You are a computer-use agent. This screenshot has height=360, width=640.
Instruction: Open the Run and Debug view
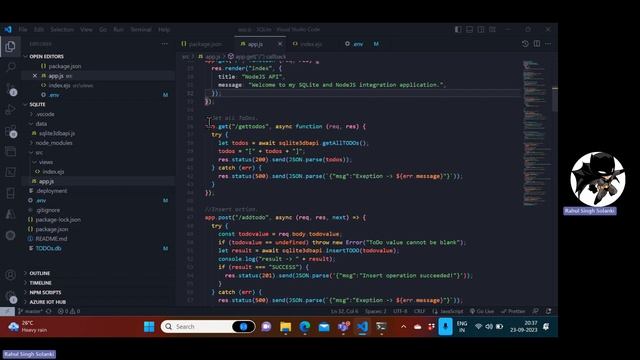coord(11,109)
